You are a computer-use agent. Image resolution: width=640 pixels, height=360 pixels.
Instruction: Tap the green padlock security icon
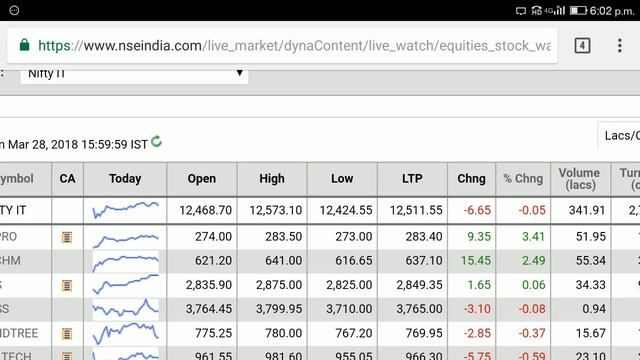pyautogui.click(x=24, y=45)
